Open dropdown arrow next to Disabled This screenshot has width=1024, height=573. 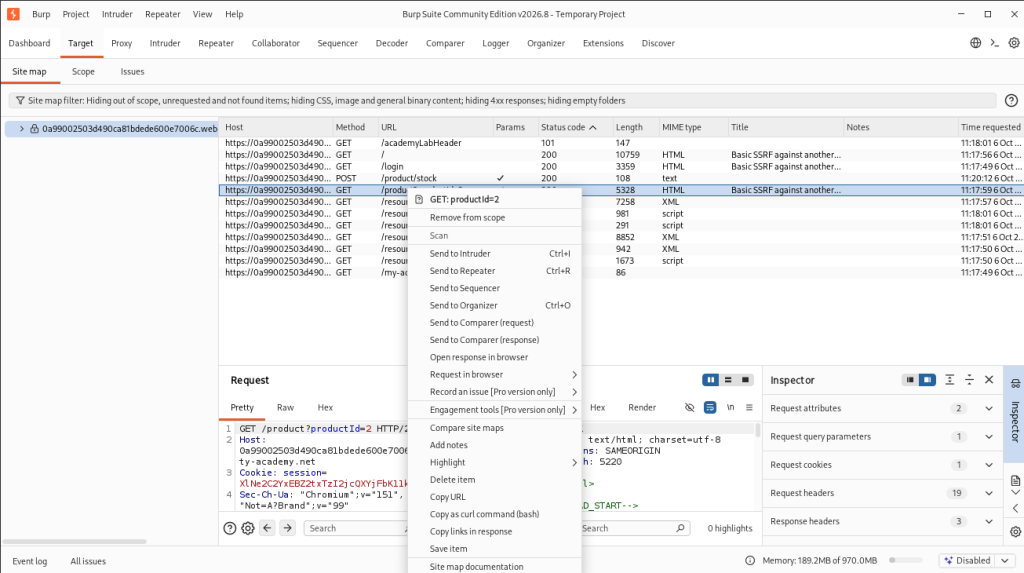click(x=1005, y=561)
